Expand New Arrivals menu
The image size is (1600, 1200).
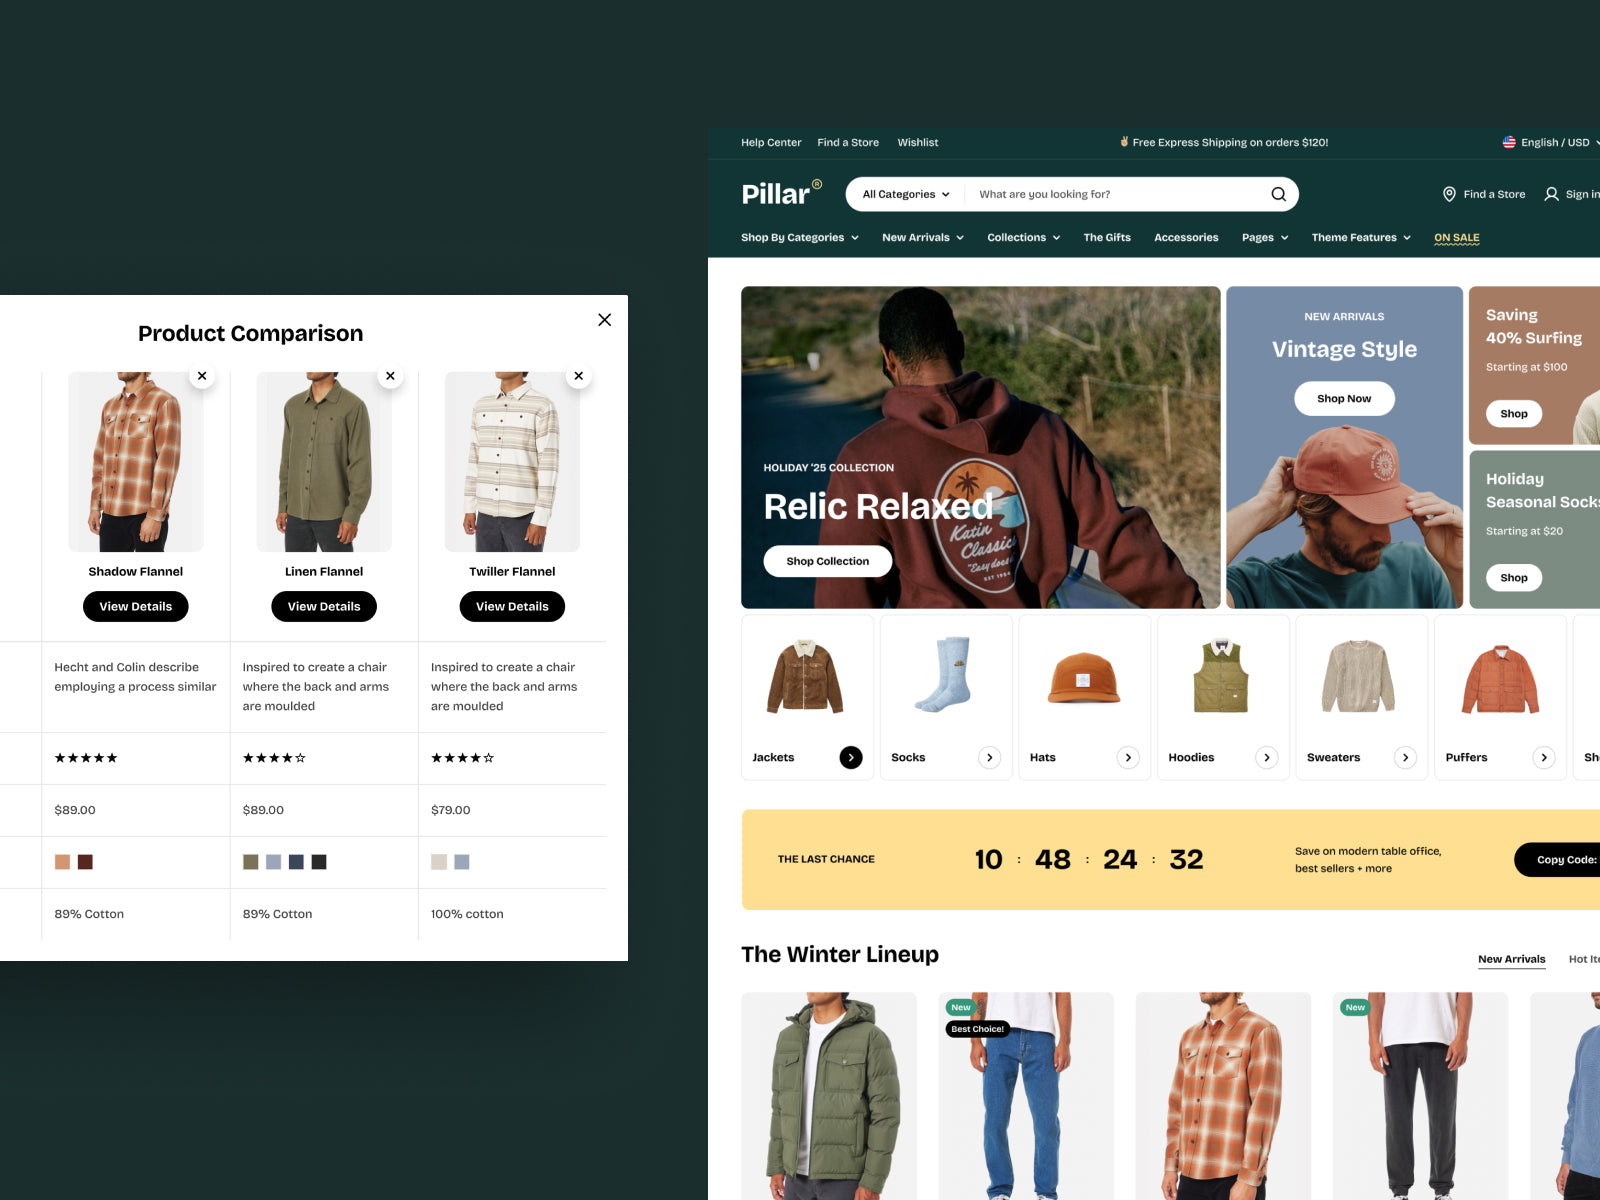tap(923, 238)
